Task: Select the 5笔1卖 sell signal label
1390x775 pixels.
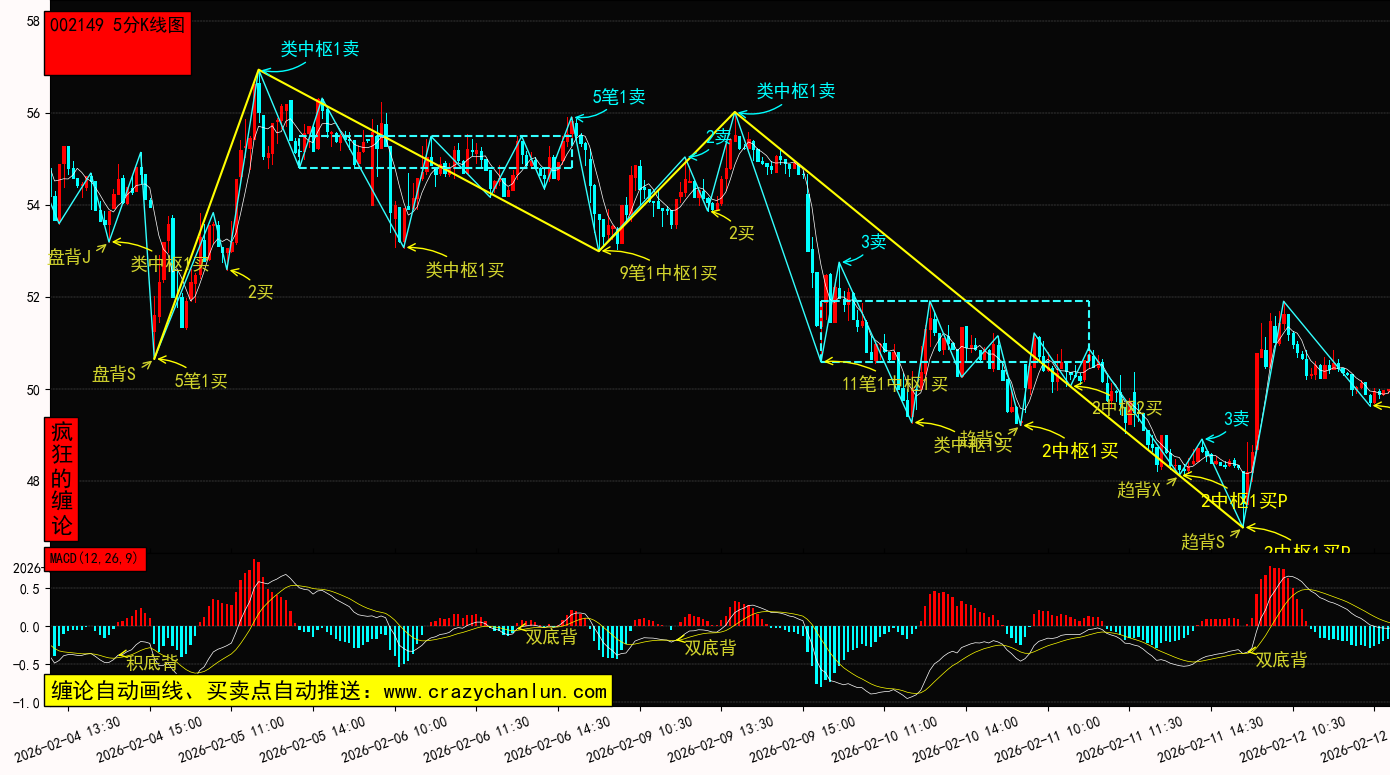Action: [618, 97]
